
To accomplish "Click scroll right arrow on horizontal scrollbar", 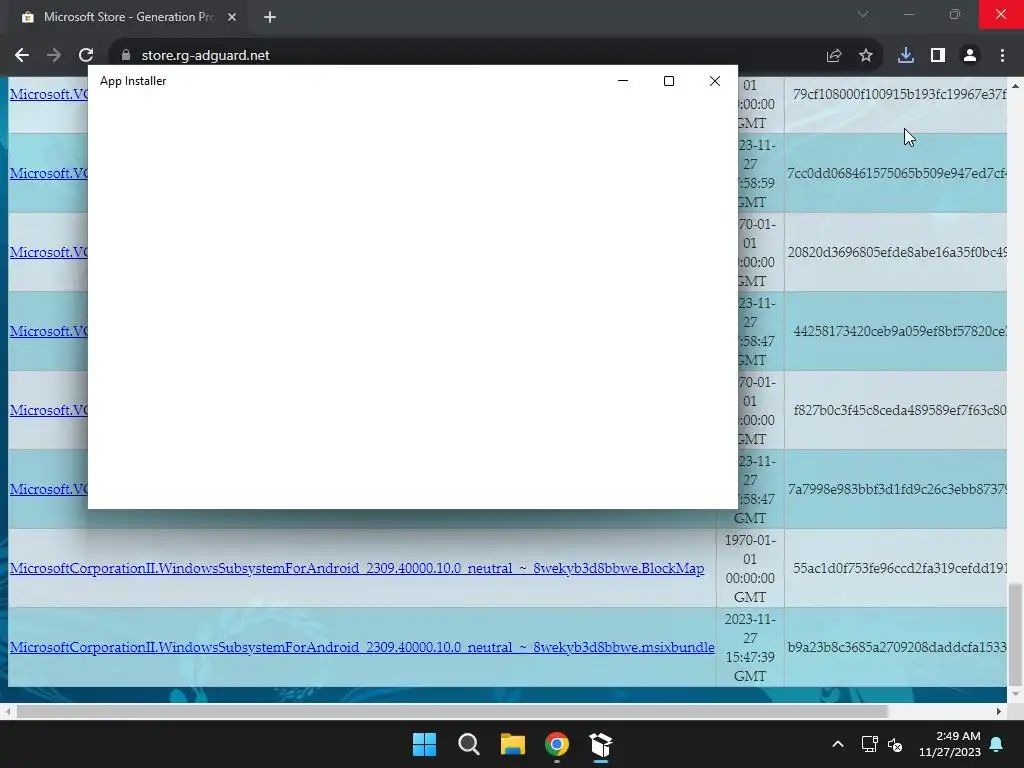I will 999,711.
